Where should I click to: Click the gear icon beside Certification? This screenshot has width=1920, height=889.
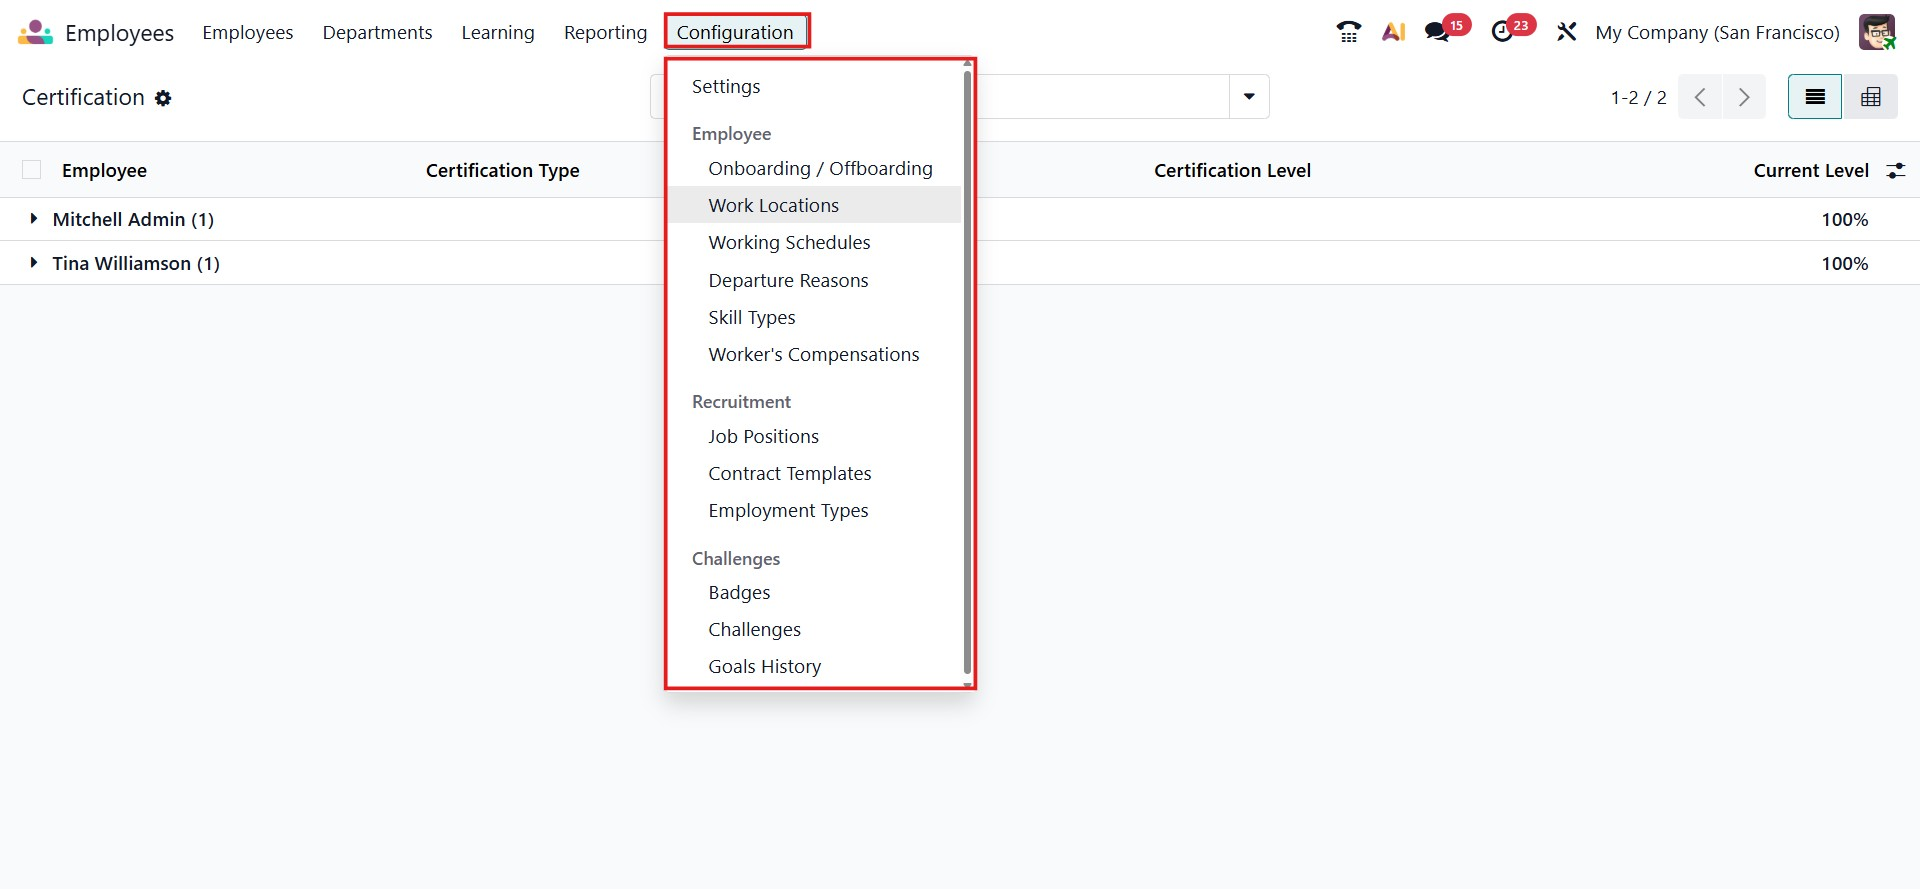click(x=163, y=98)
